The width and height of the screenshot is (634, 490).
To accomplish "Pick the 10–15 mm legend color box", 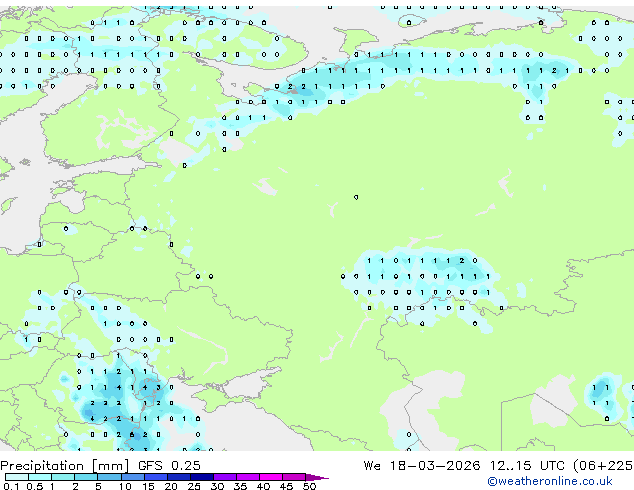I will pyautogui.click(x=133, y=477).
